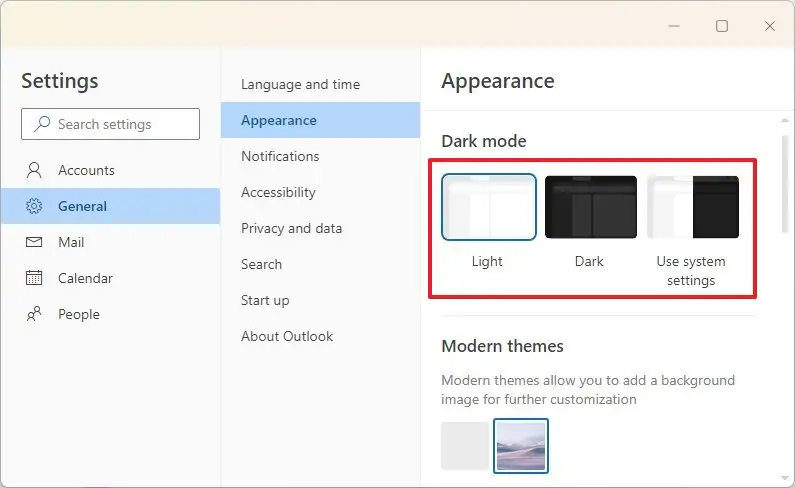Switch to Dark mode option
The width and height of the screenshot is (795, 488).
pyautogui.click(x=590, y=208)
